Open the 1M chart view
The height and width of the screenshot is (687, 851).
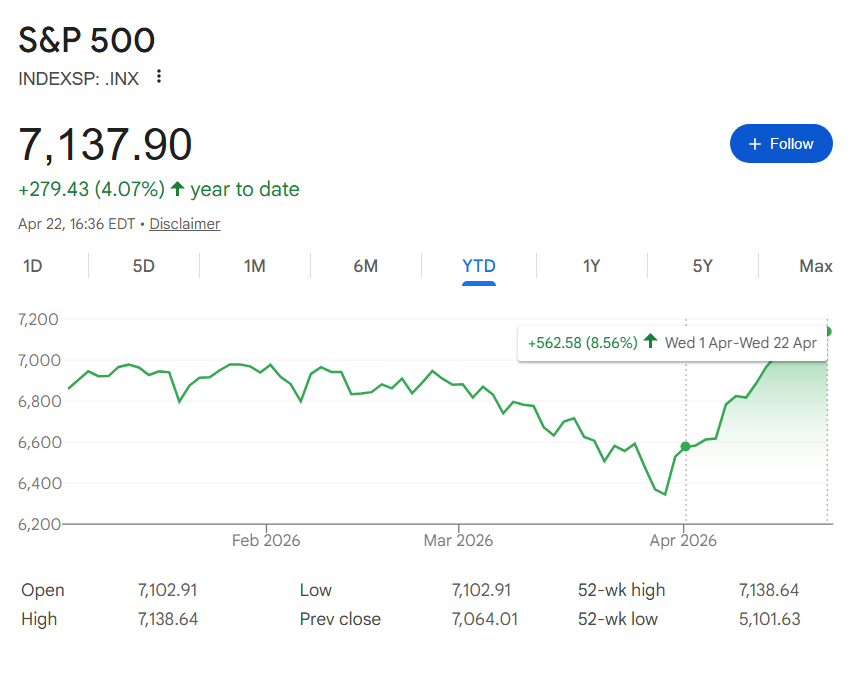[x=254, y=266]
